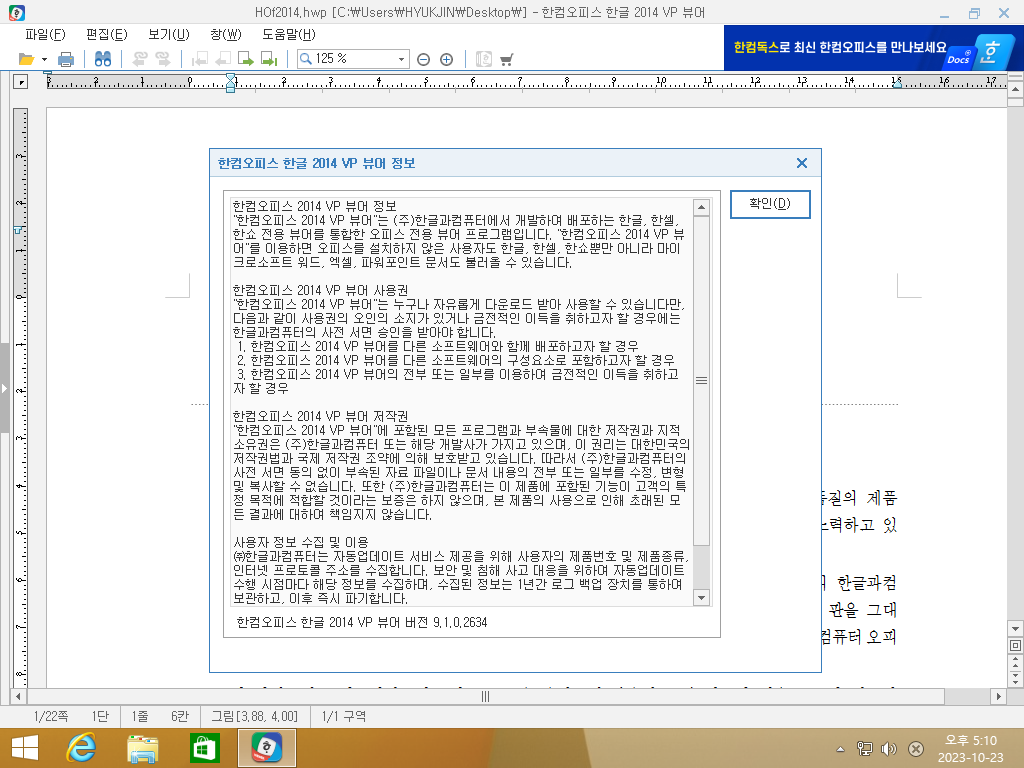
Task: Click the zoom out minus icon
Action: coord(423,60)
